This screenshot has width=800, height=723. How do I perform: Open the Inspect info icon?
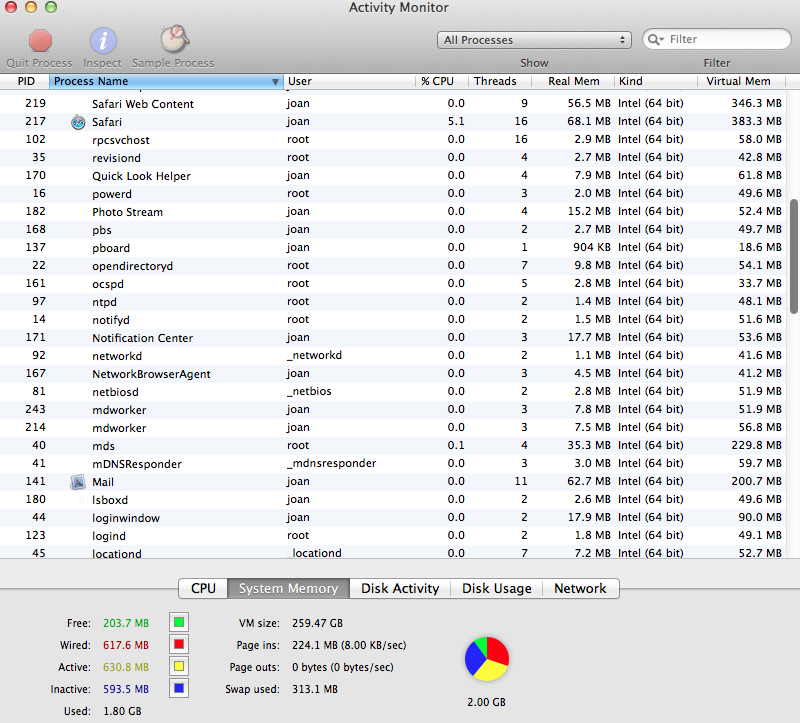(x=103, y=41)
